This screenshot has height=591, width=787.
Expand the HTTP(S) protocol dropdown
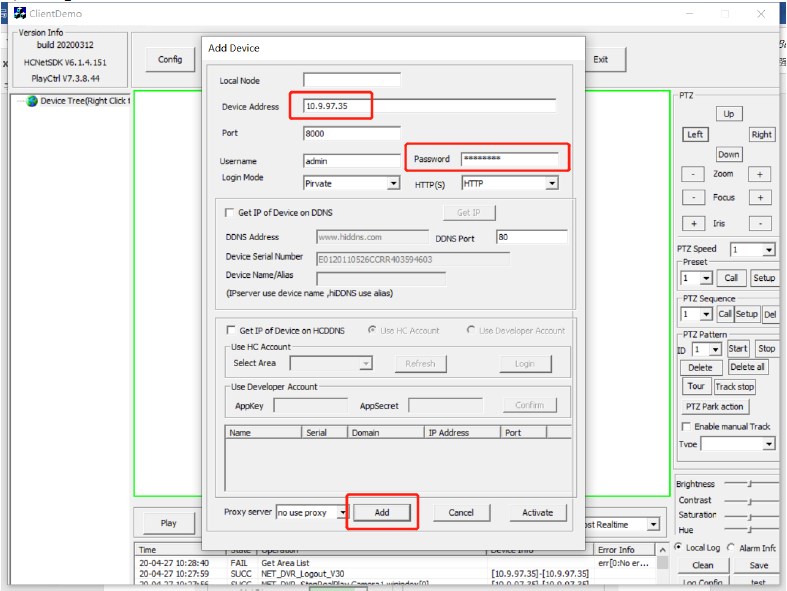coord(551,184)
